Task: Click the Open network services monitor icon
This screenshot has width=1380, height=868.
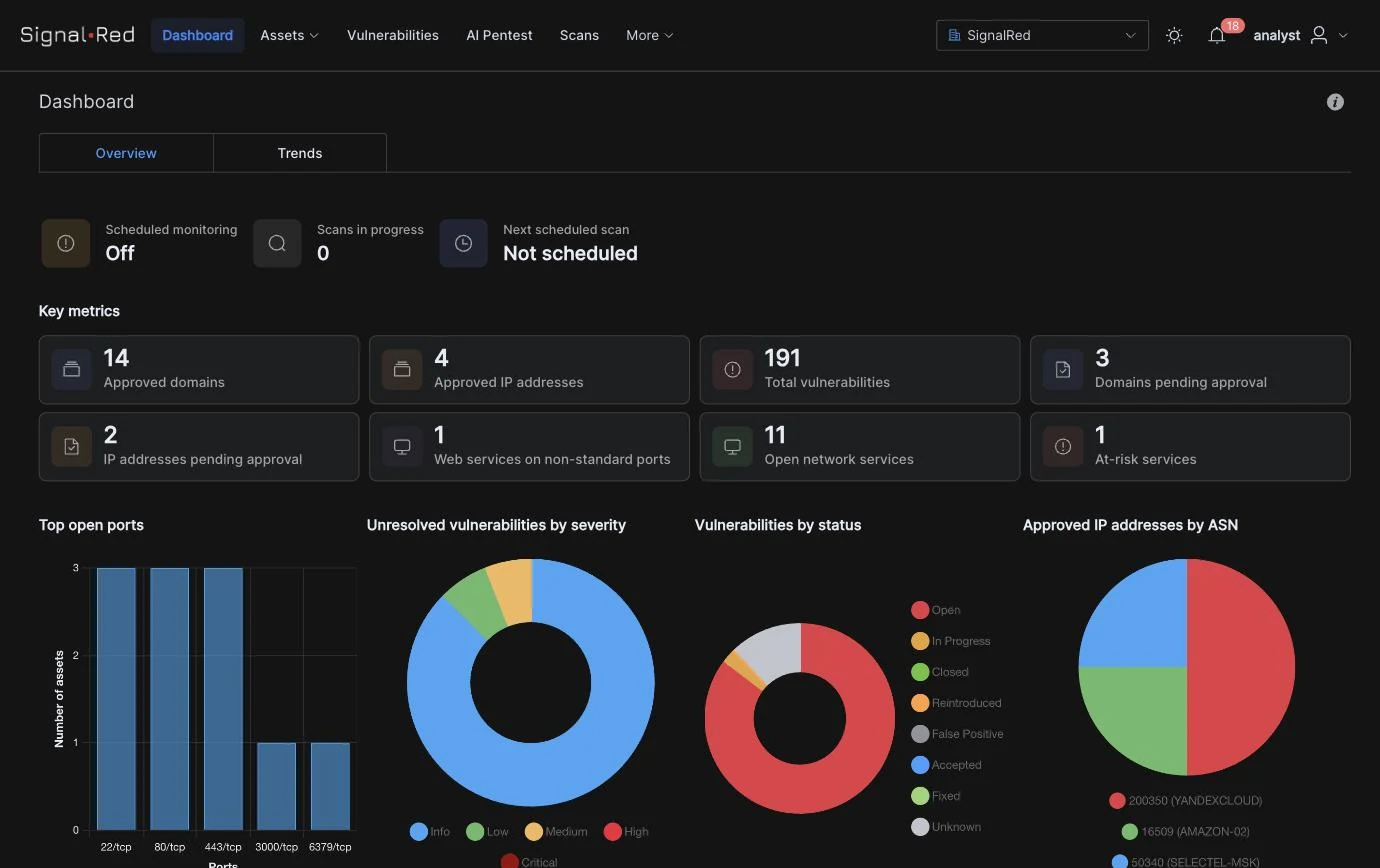Action: 732,446
